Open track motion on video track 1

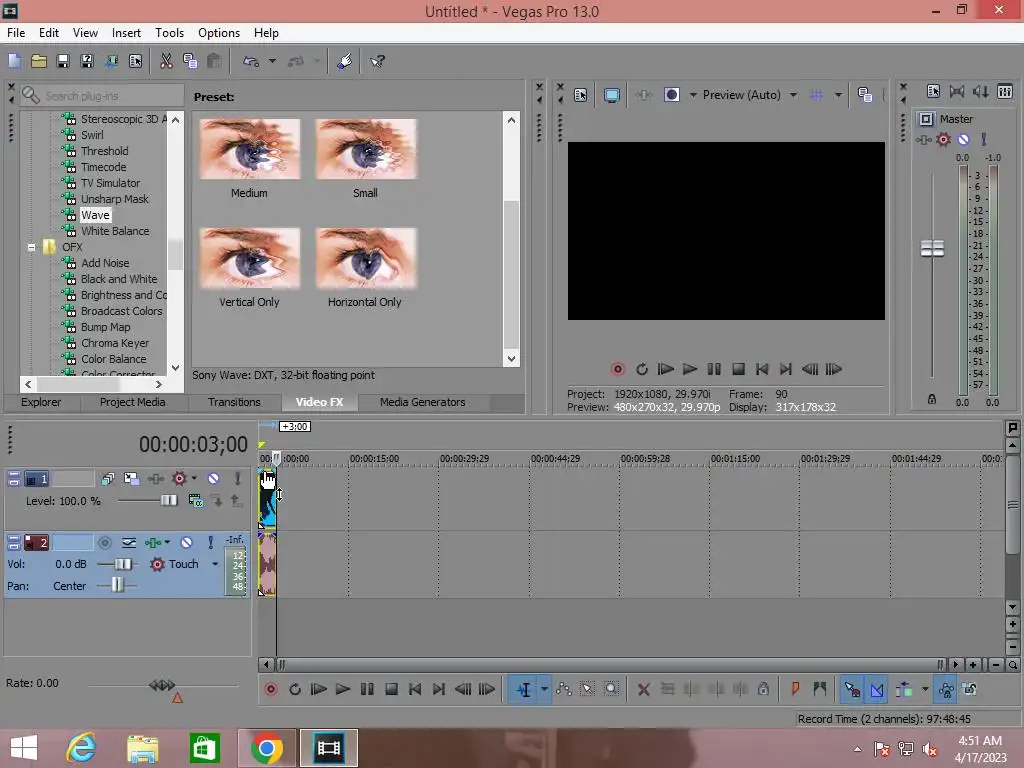coord(131,479)
